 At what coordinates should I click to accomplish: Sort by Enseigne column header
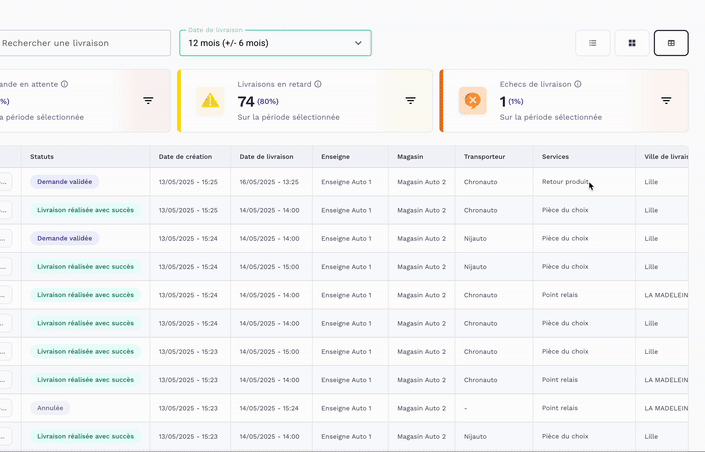[335, 157]
